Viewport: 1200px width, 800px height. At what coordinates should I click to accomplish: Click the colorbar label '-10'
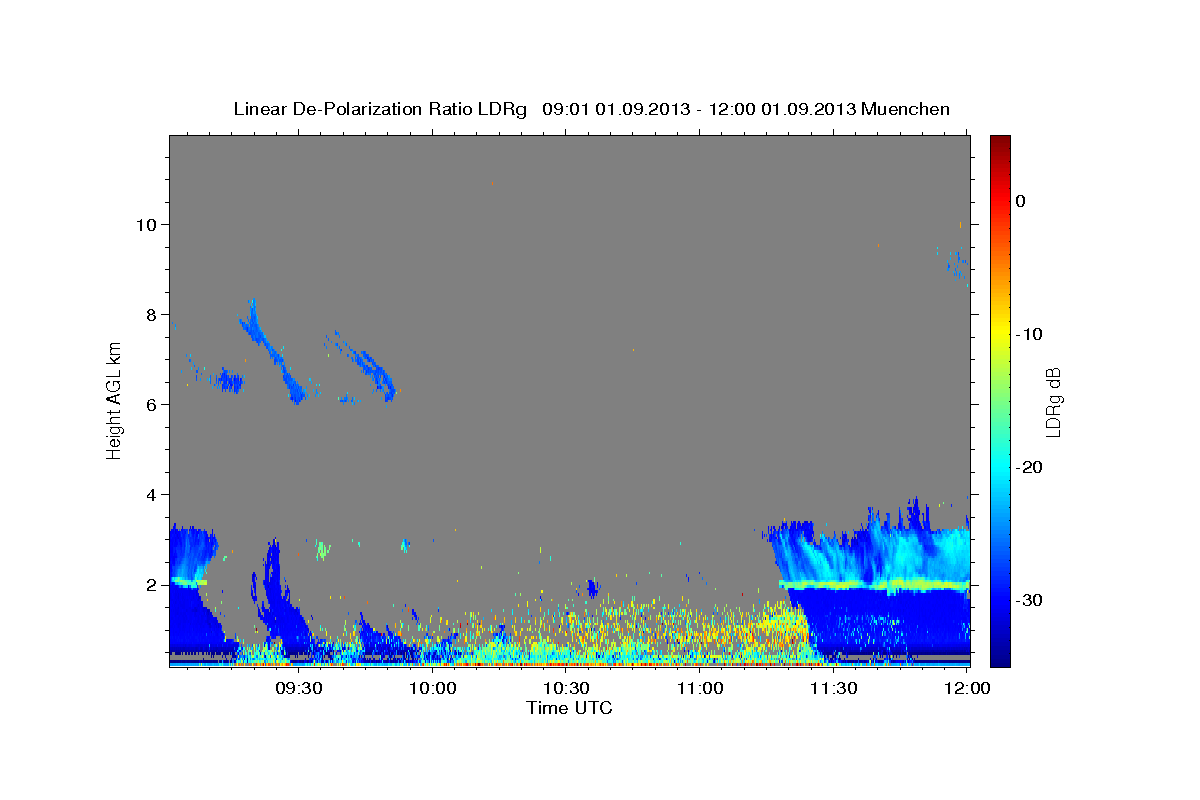[1028, 334]
